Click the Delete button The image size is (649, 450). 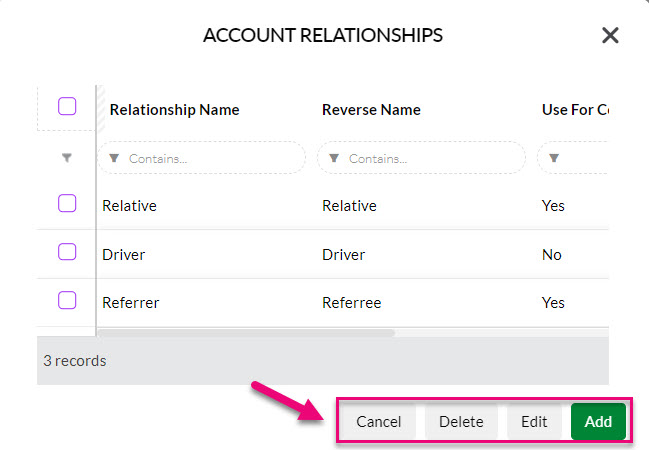(x=461, y=421)
